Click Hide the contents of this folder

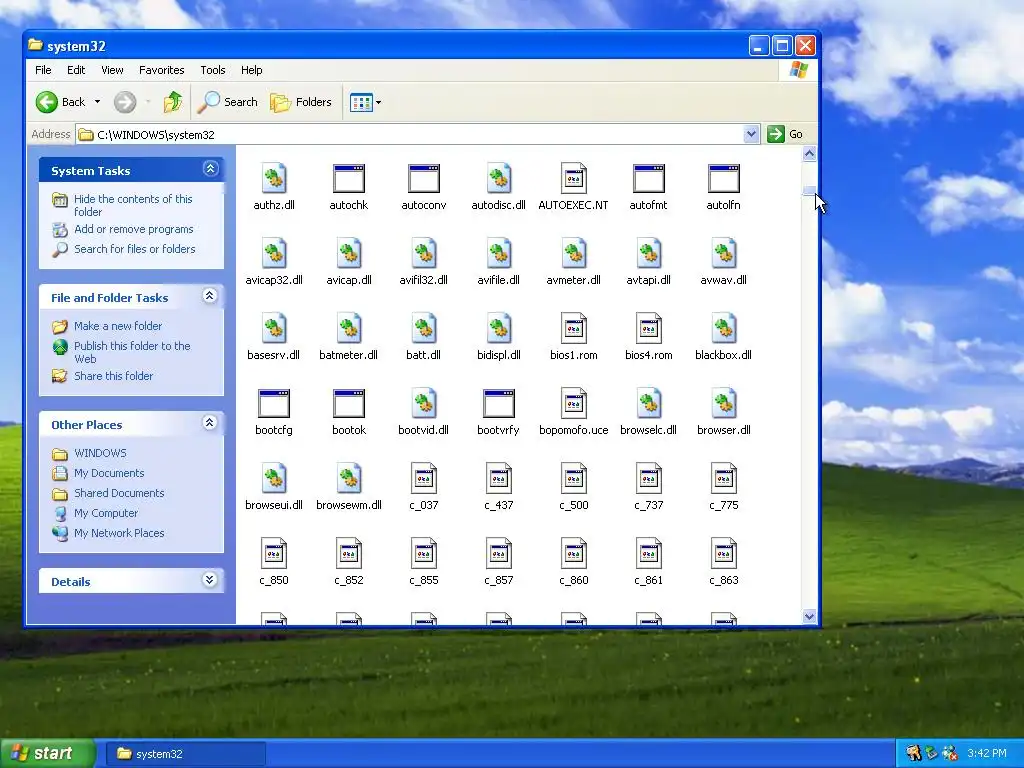pyautogui.click(x=133, y=205)
